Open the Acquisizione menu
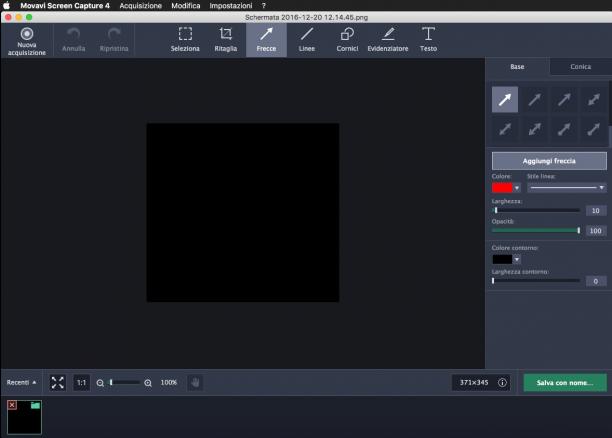 point(141,5)
